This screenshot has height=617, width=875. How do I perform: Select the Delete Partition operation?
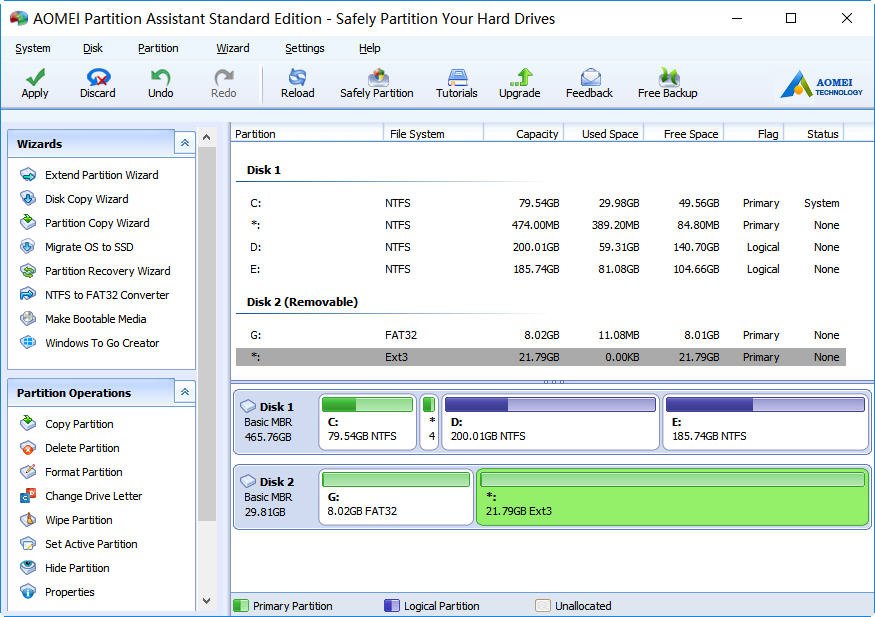tap(70, 448)
